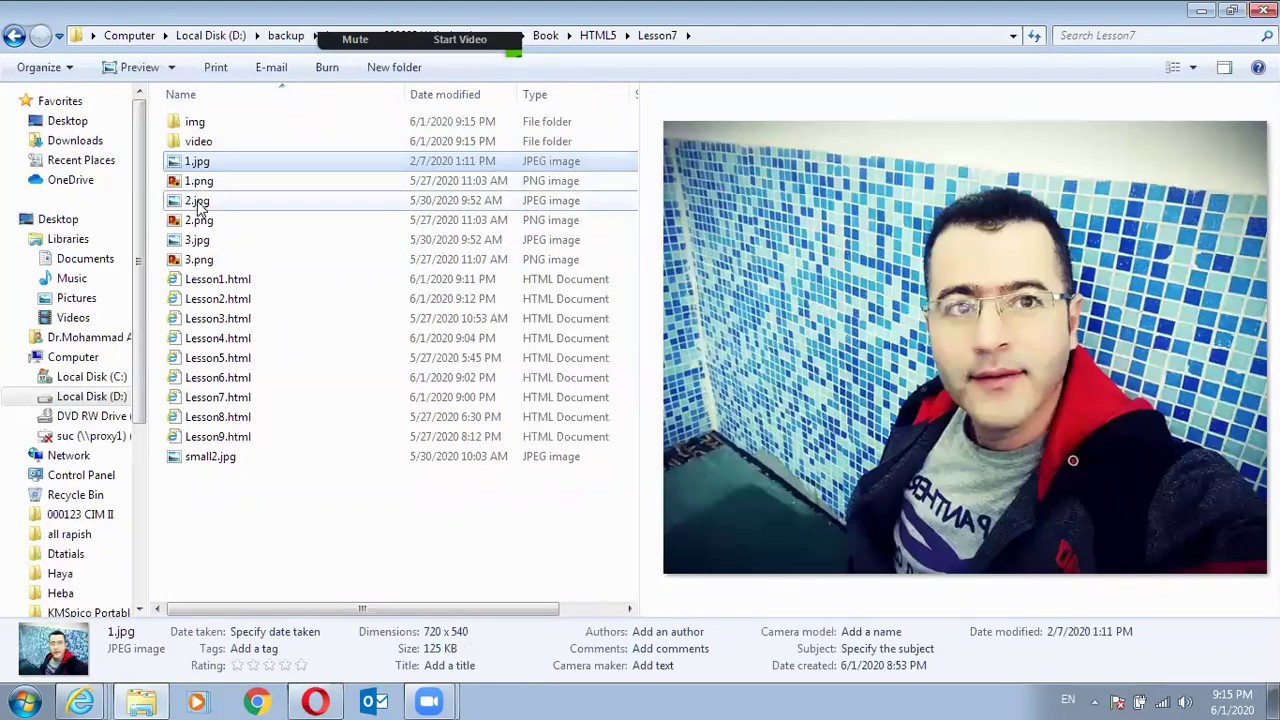
Task: Toggle the preview pane button
Action: click(x=1224, y=68)
